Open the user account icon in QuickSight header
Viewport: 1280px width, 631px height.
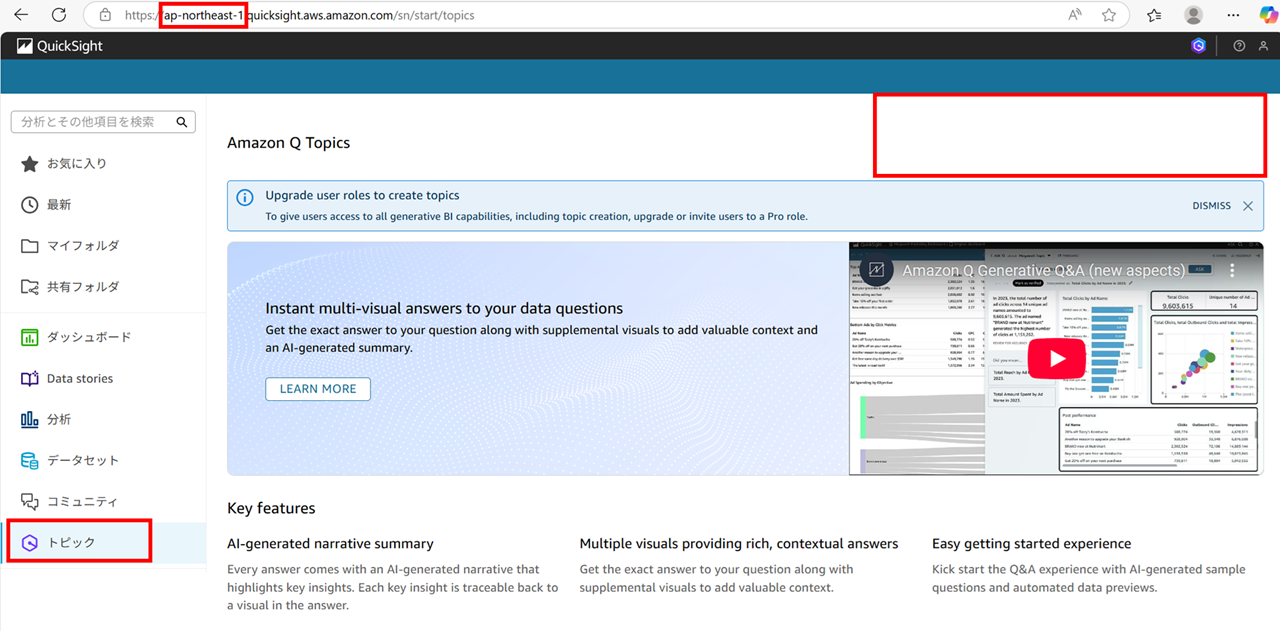click(x=1265, y=46)
